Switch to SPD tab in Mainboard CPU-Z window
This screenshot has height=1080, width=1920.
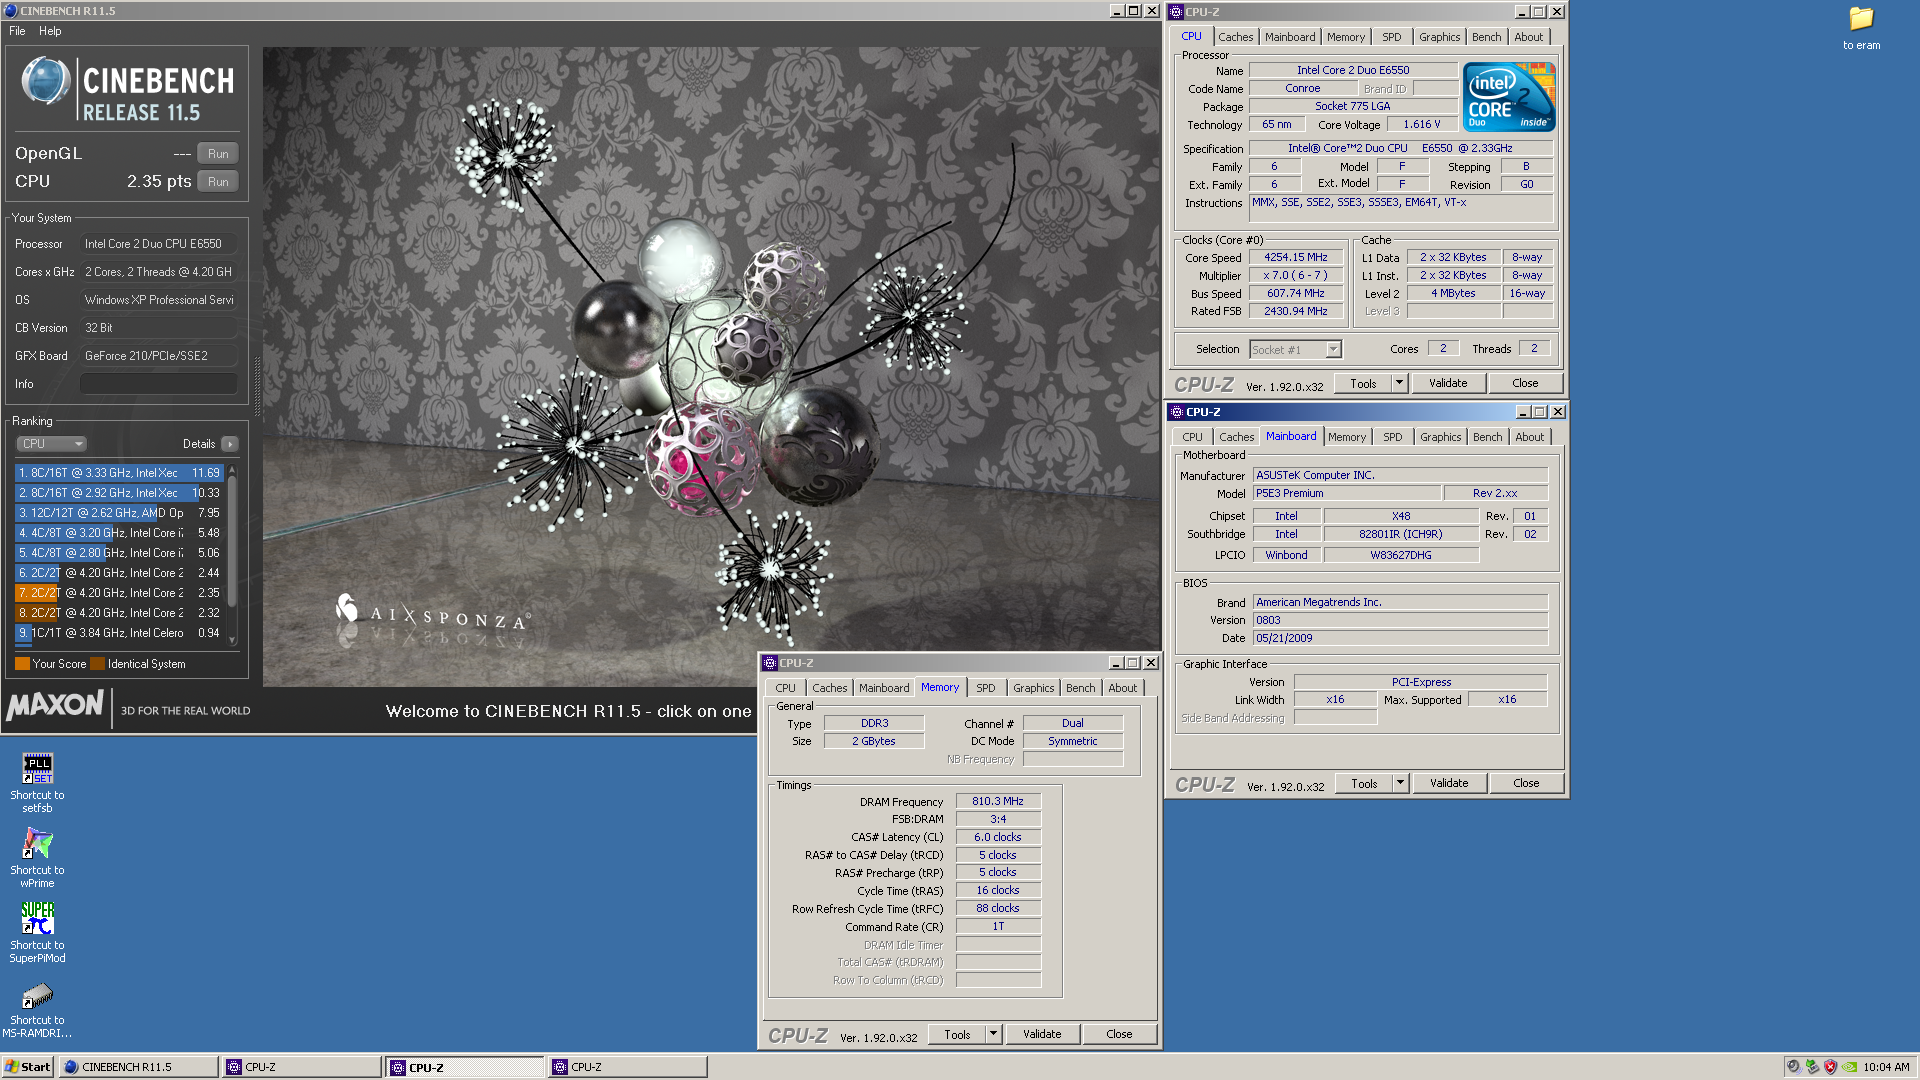(1392, 437)
